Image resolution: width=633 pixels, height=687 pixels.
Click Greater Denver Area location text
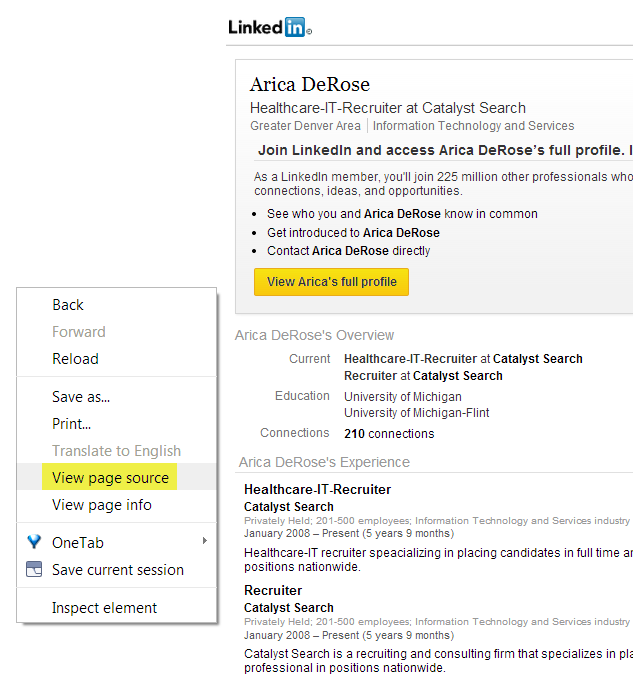tap(305, 126)
